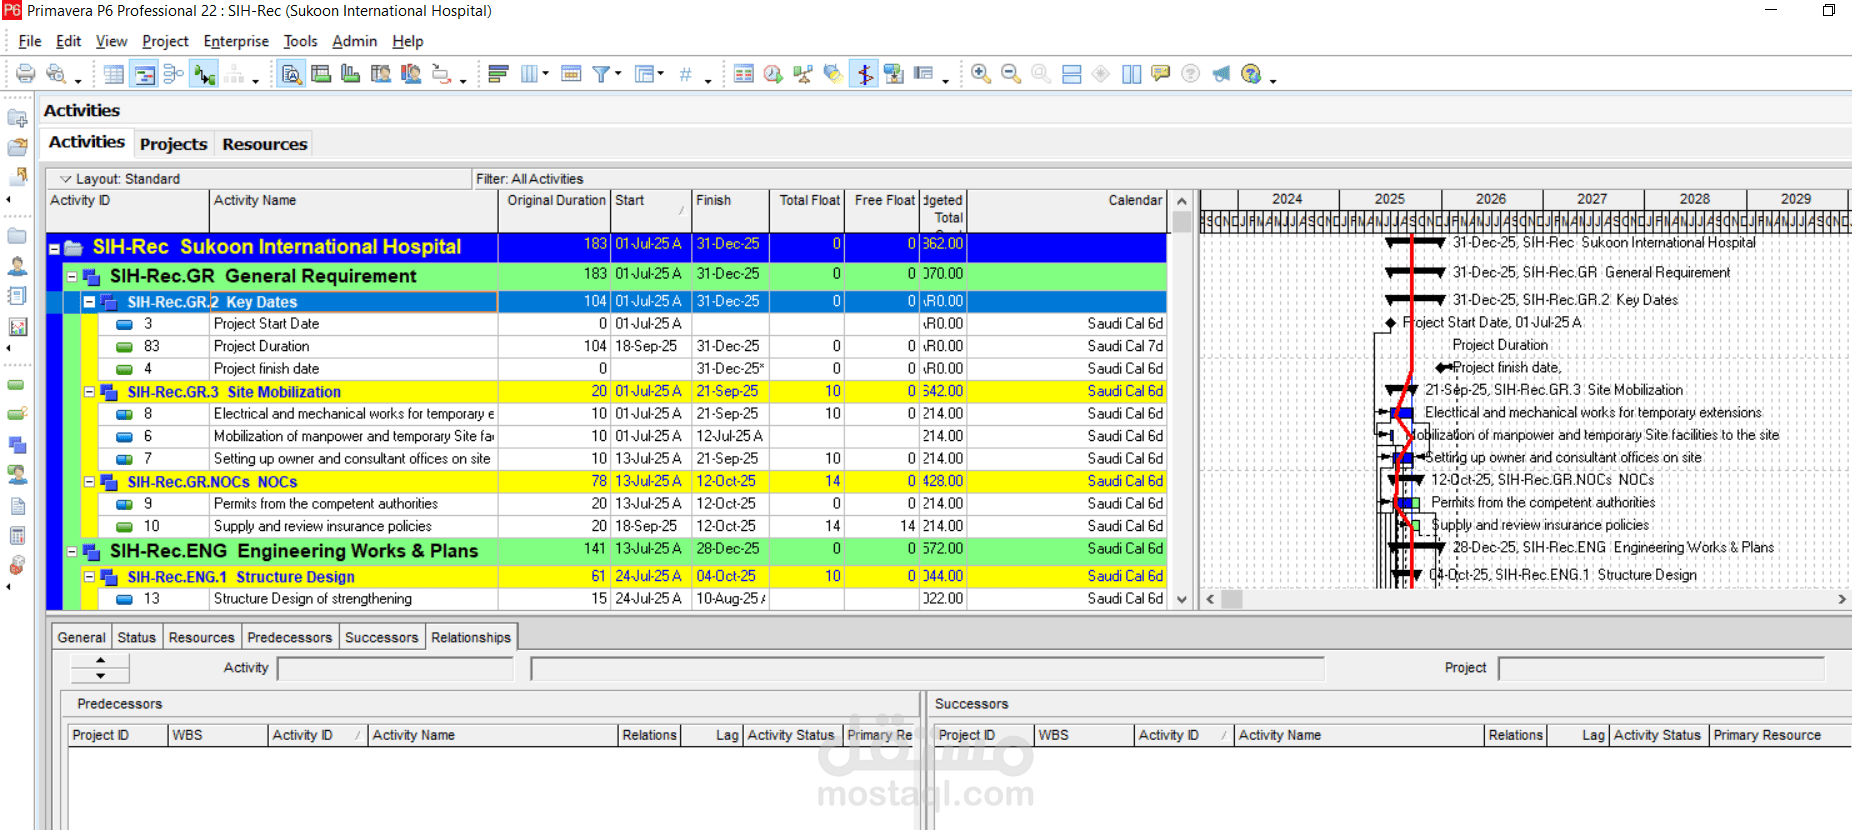Open the online Help globe icon

click(1250, 74)
